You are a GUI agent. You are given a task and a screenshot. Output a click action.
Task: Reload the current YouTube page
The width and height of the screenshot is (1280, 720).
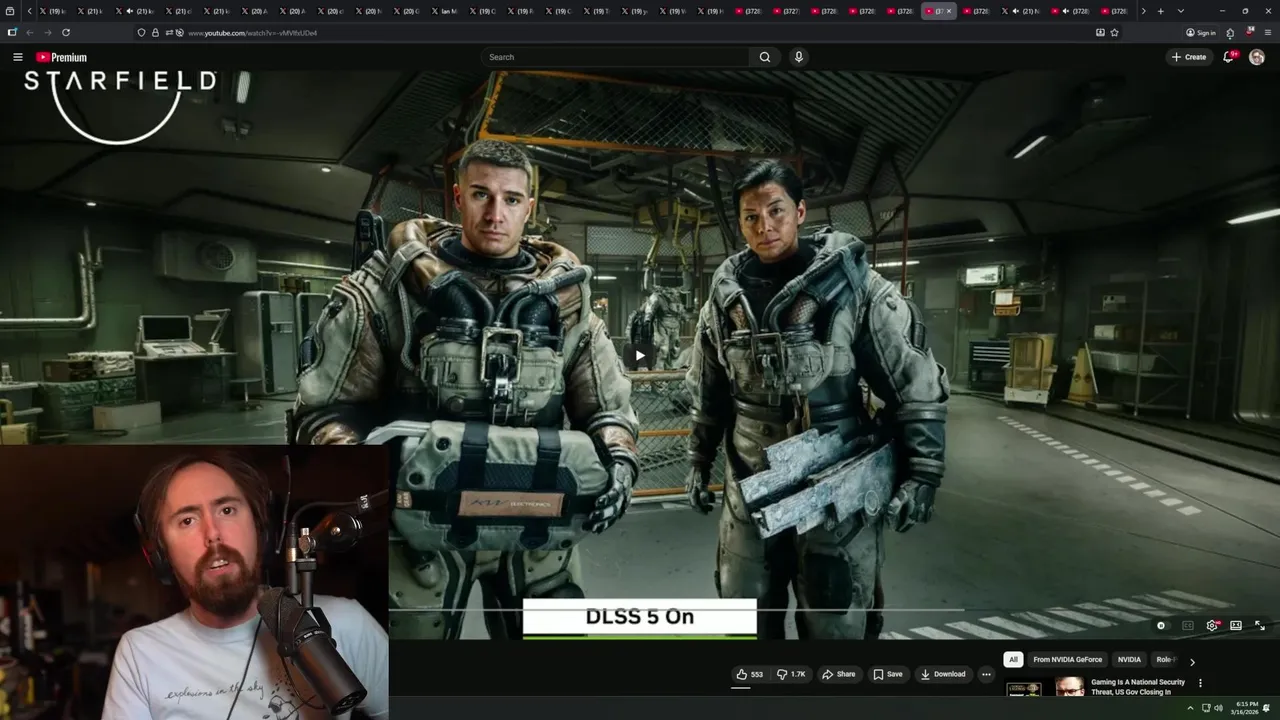[66, 32]
